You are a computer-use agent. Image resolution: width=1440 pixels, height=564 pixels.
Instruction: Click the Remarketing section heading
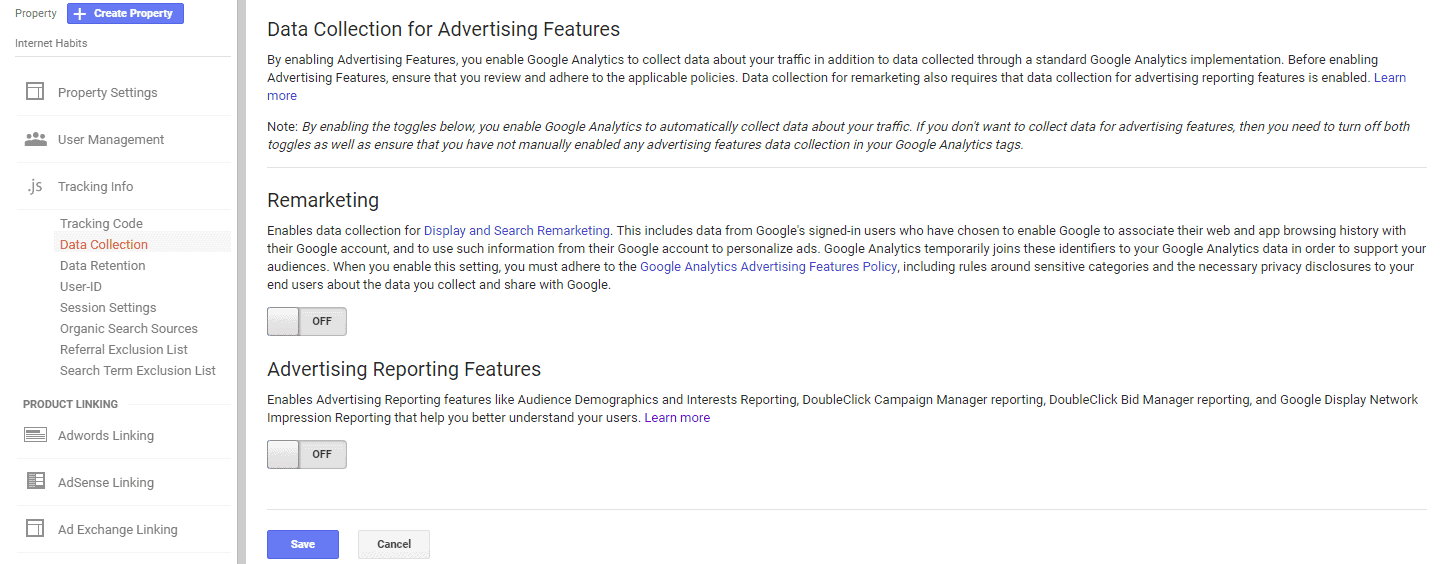[x=323, y=200]
